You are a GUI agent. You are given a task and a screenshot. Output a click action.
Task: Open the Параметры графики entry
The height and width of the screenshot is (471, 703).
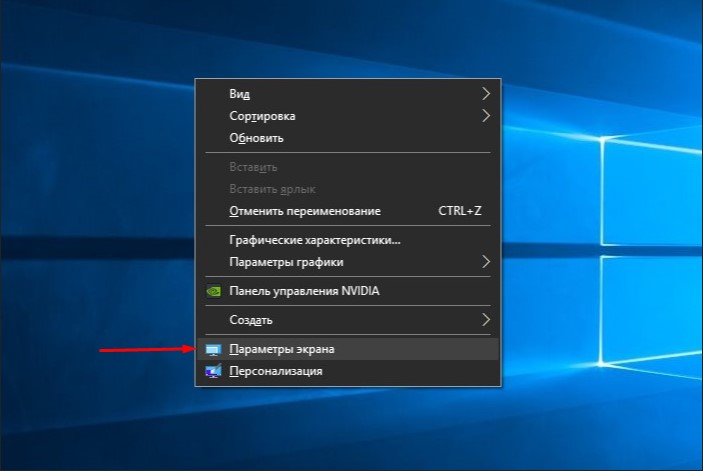point(348,262)
